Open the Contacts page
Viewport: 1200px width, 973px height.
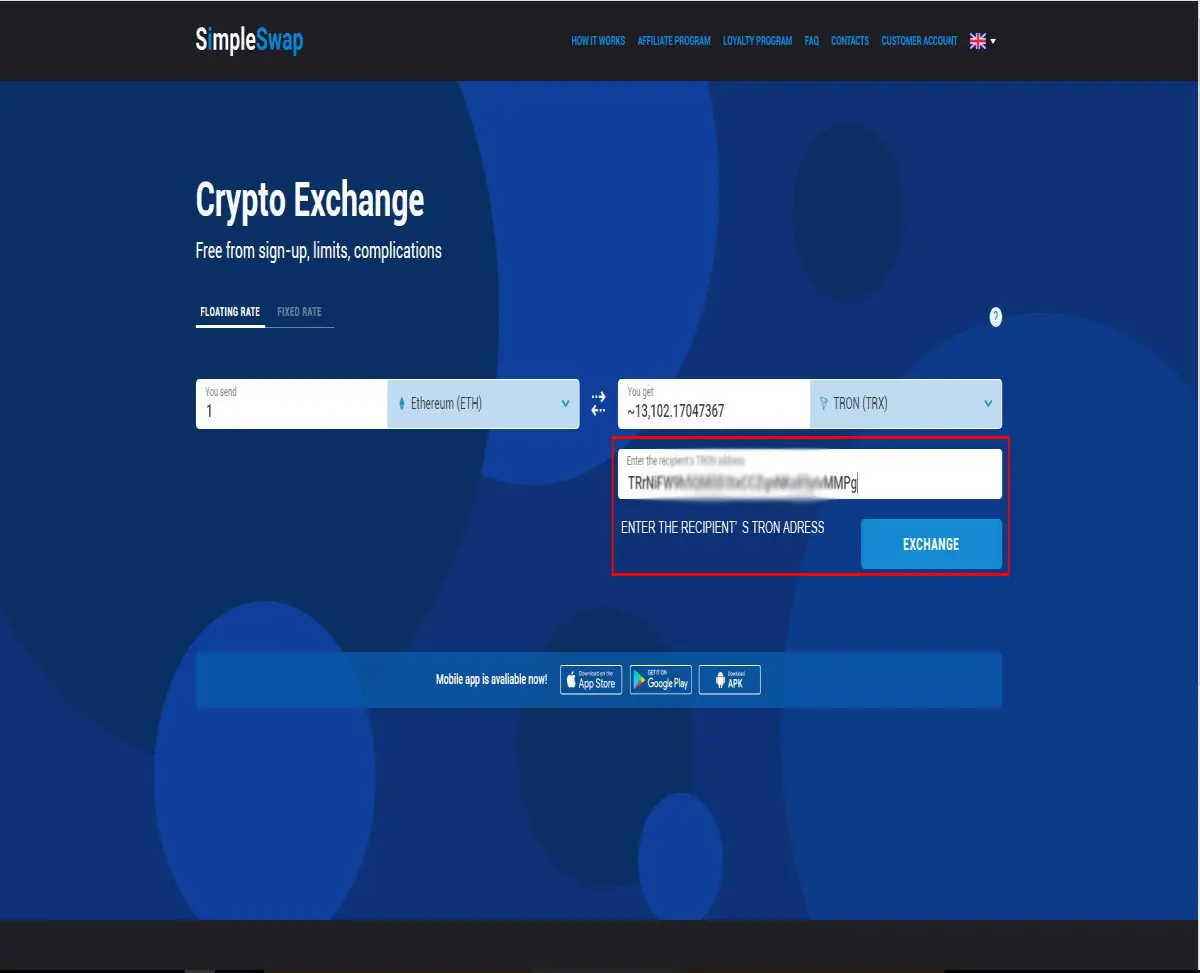[850, 41]
